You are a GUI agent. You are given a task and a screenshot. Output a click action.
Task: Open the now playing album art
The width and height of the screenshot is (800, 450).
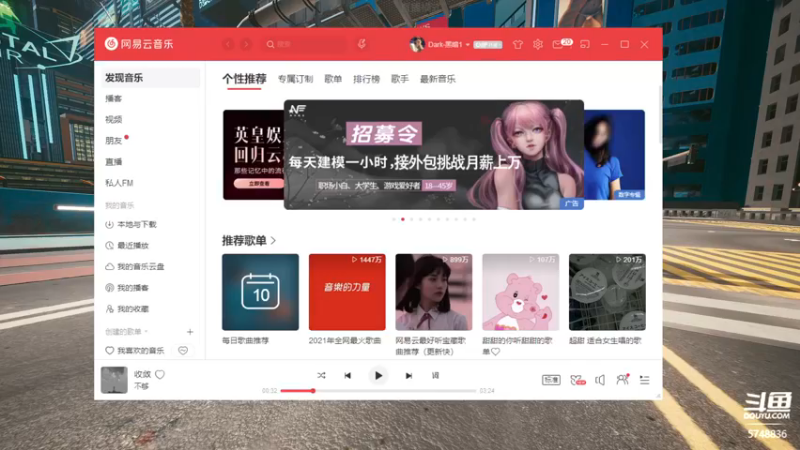(x=114, y=380)
